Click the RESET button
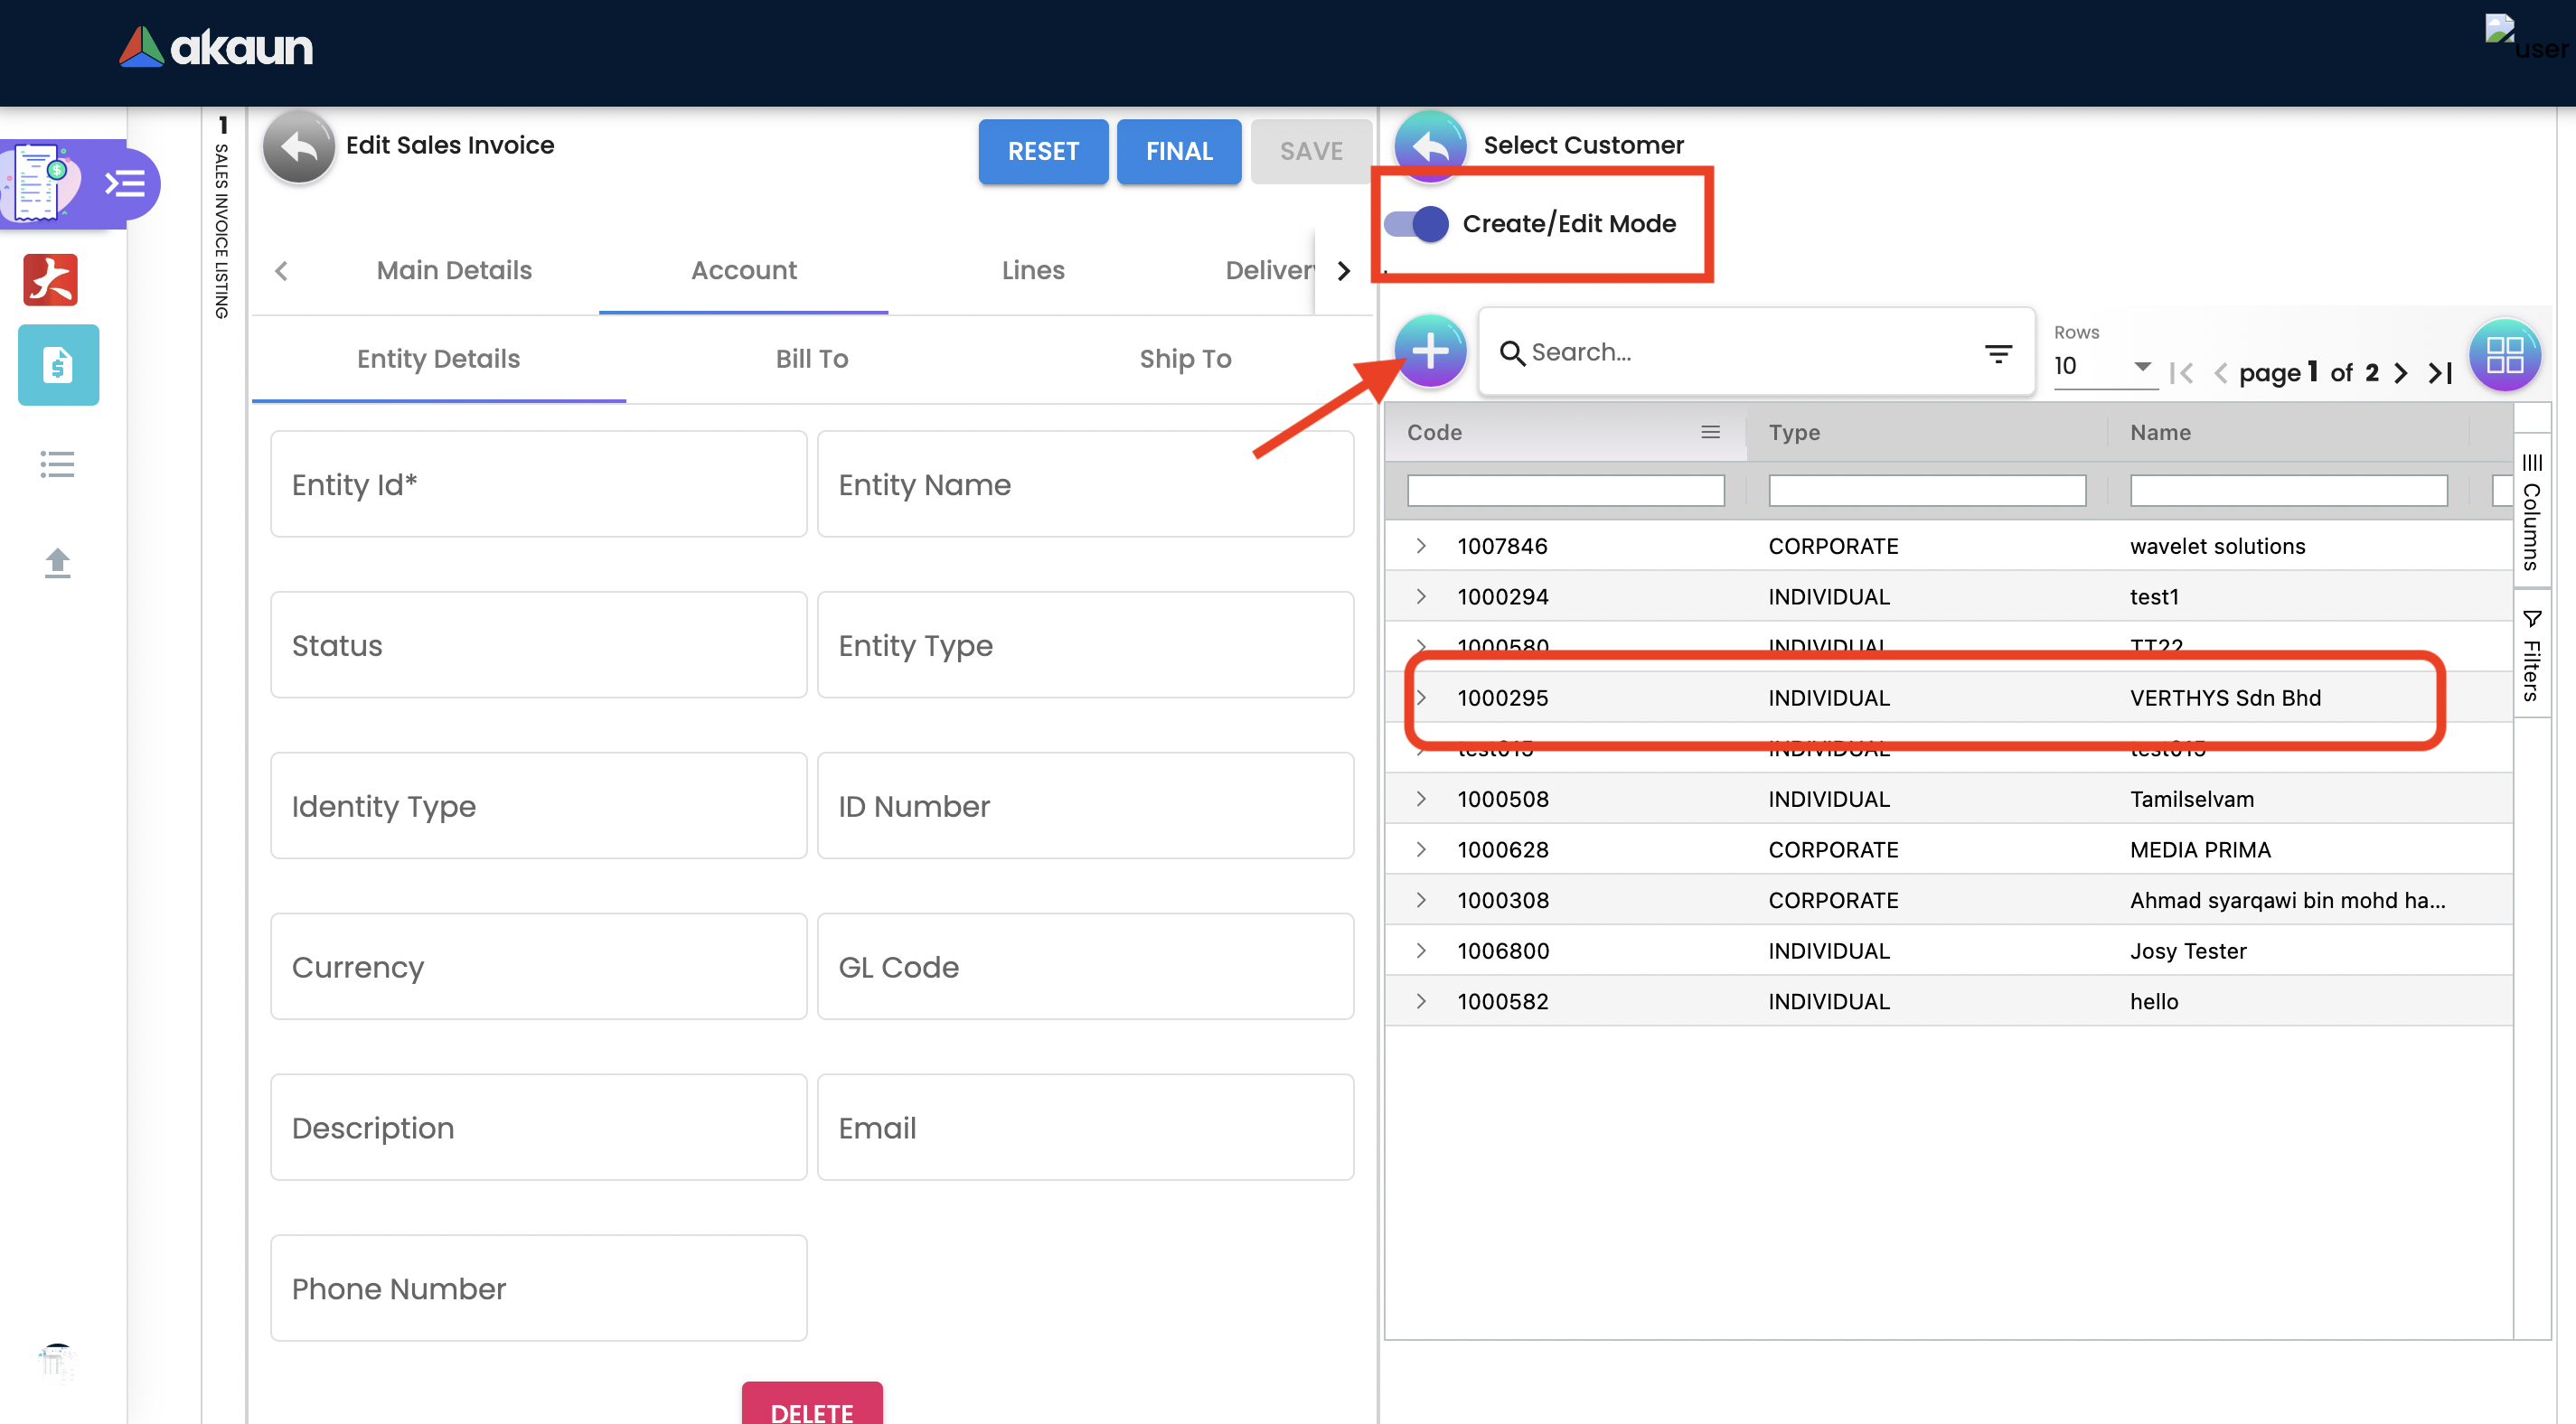 point(1042,151)
